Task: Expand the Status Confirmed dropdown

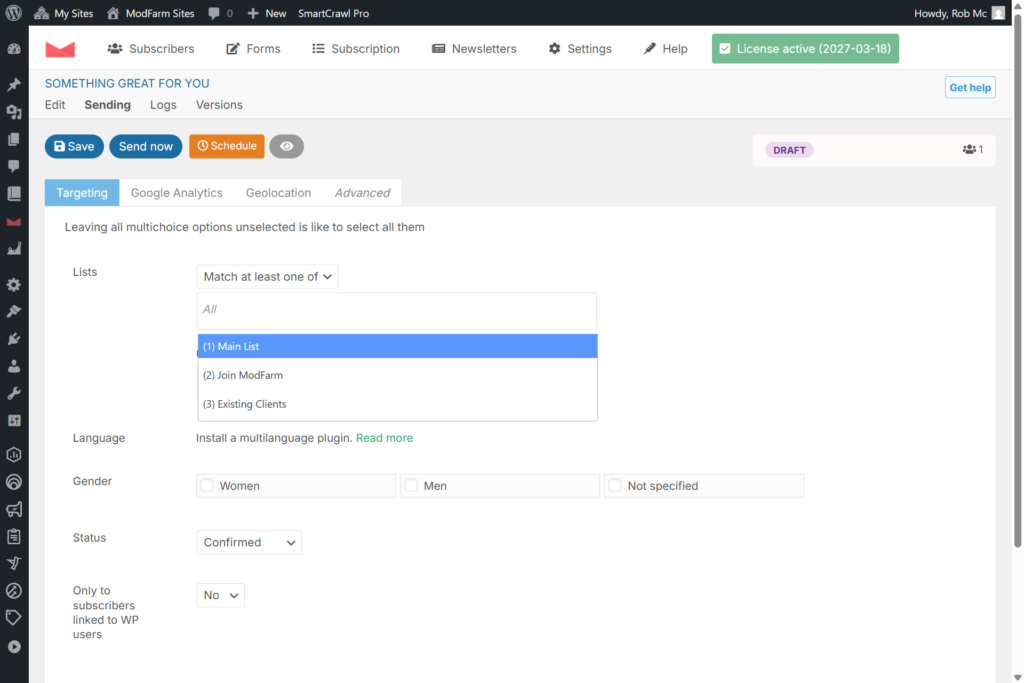Action: pyautogui.click(x=249, y=542)
